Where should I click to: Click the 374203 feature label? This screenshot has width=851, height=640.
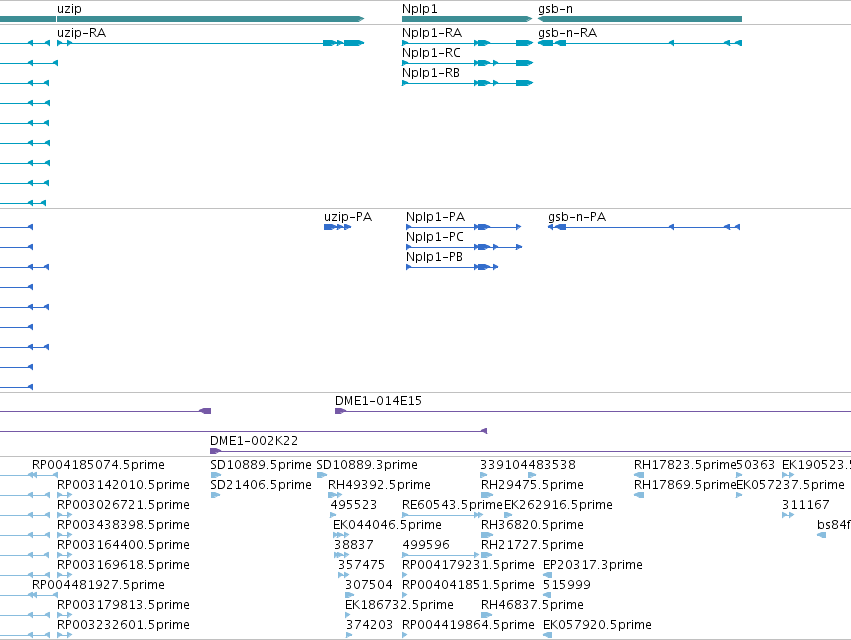coord(370,625)
